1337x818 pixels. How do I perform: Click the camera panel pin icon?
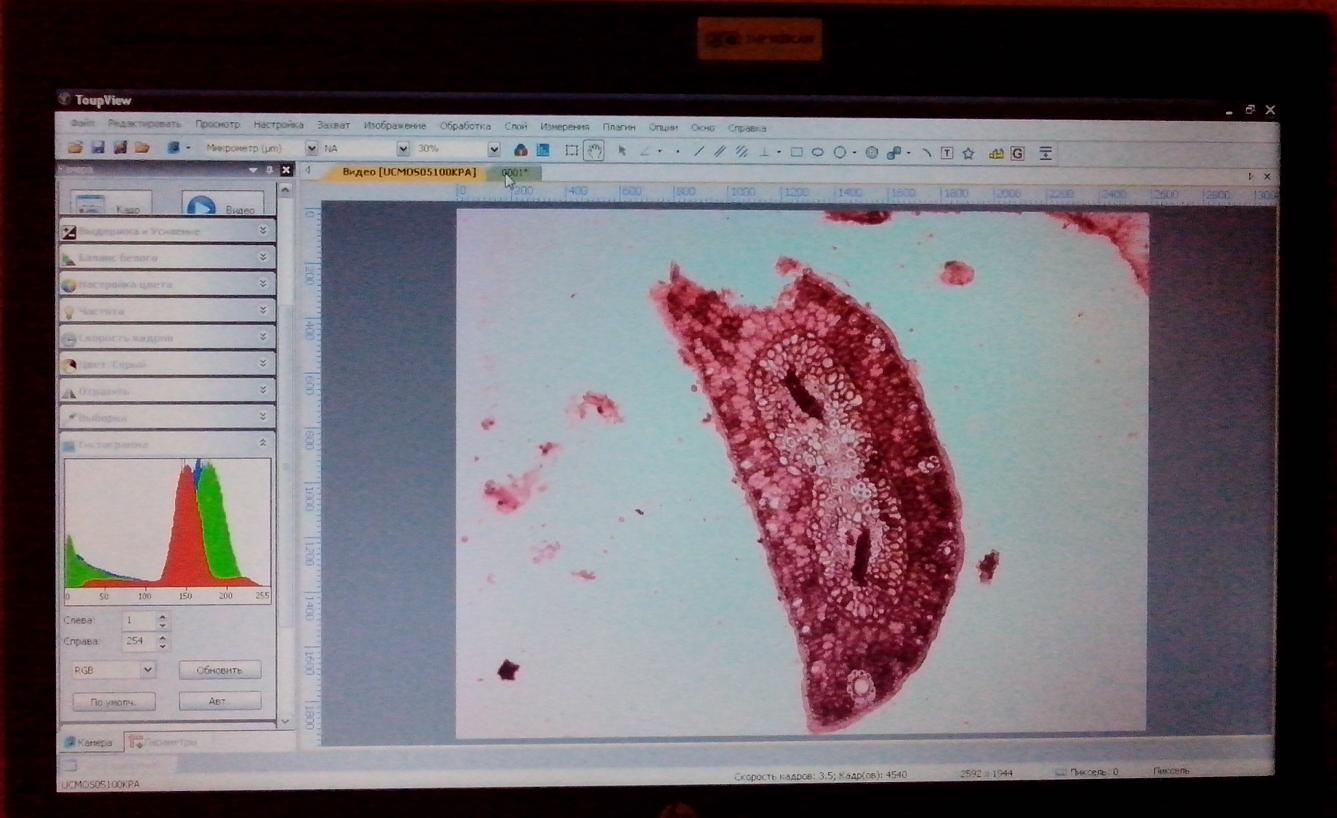[270, 170]
